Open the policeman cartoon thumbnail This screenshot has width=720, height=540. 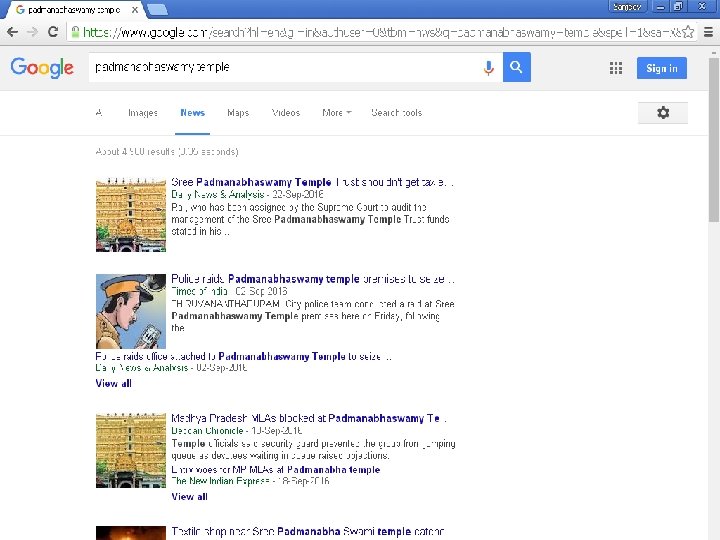pyautogui.click(x=131, y=311)
